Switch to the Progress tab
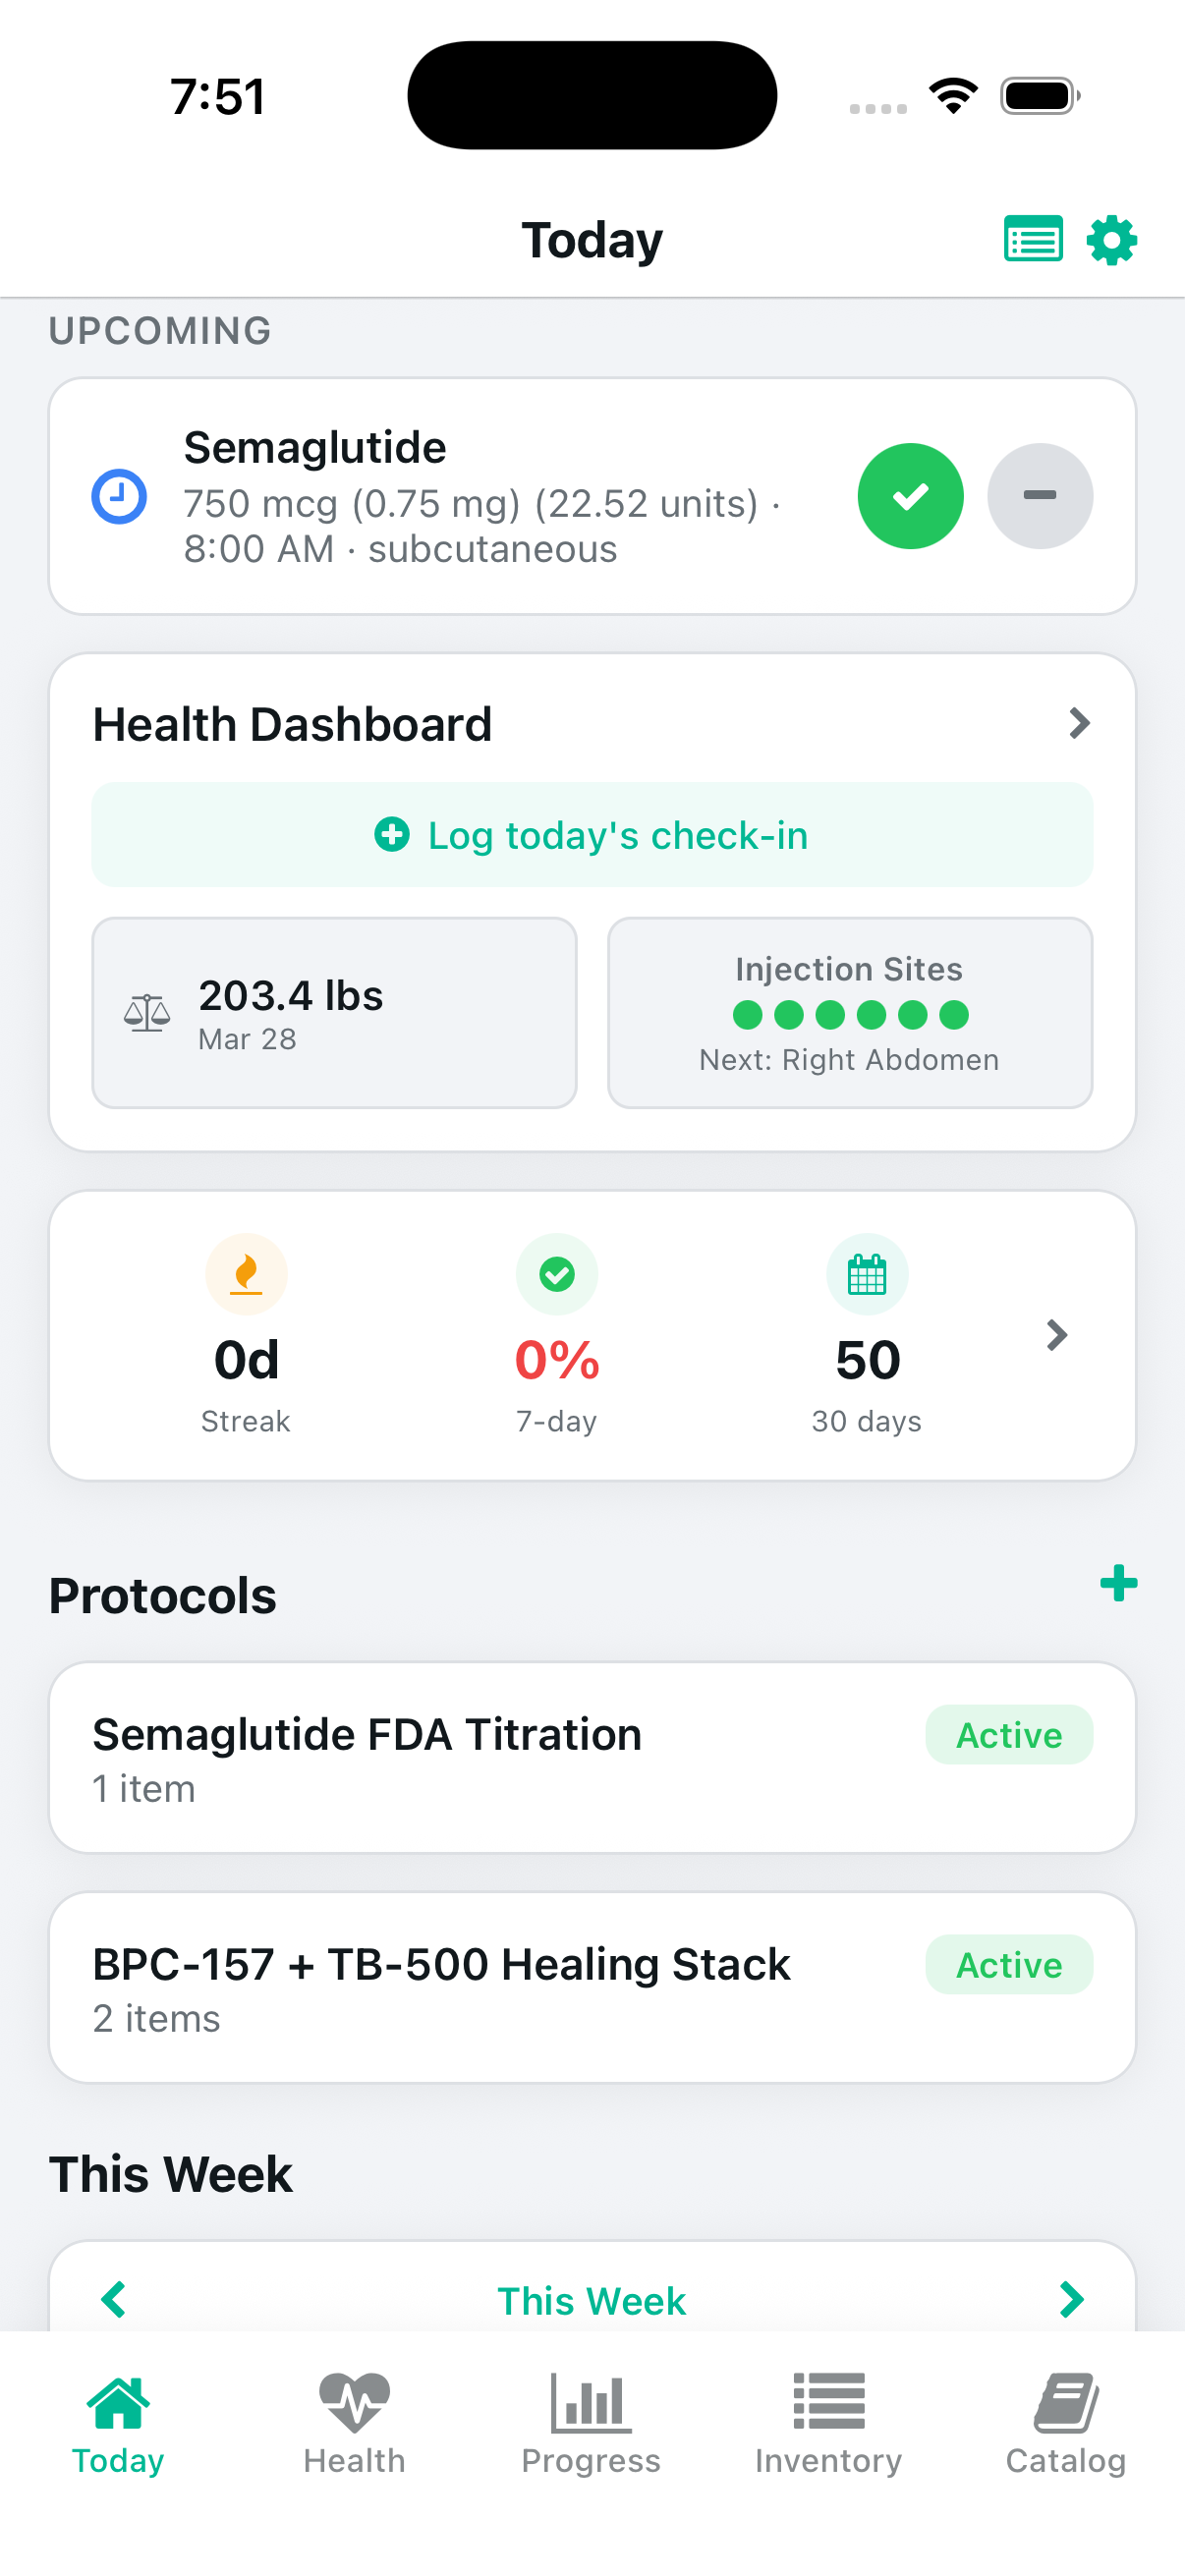This screenshot has height=2576, width=1185. 591,2423
